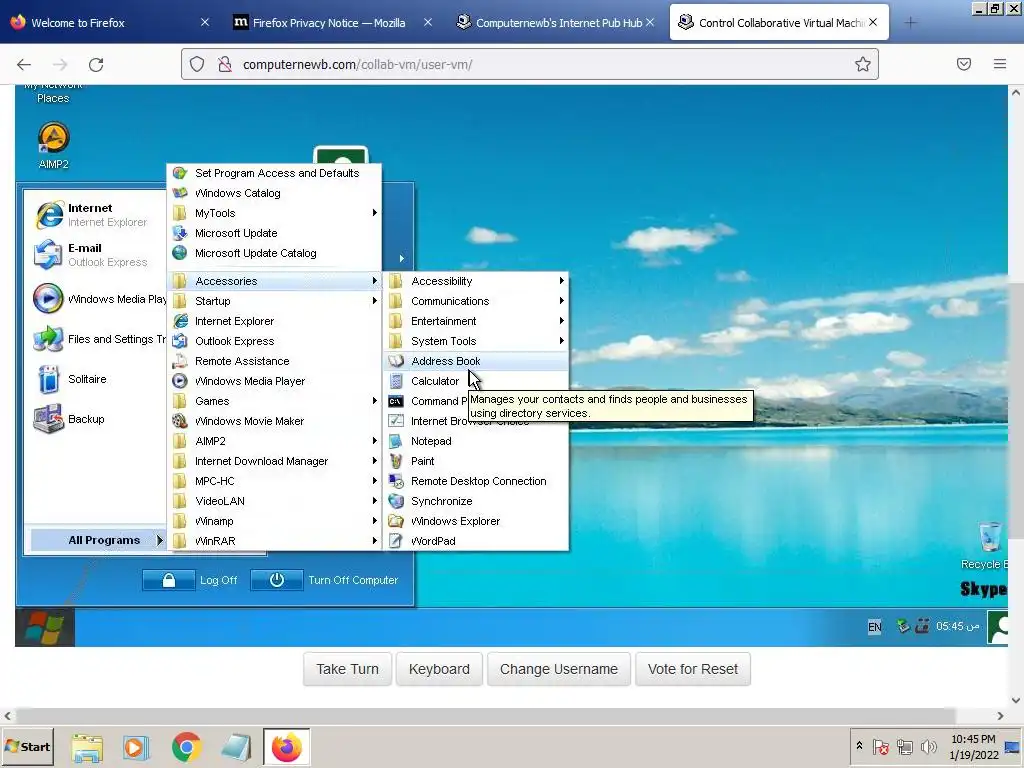The height and width of the screenshot is (768, 1024).
Task: Open Notepad from Accessories submenu
Action: [x=476, y=441]
